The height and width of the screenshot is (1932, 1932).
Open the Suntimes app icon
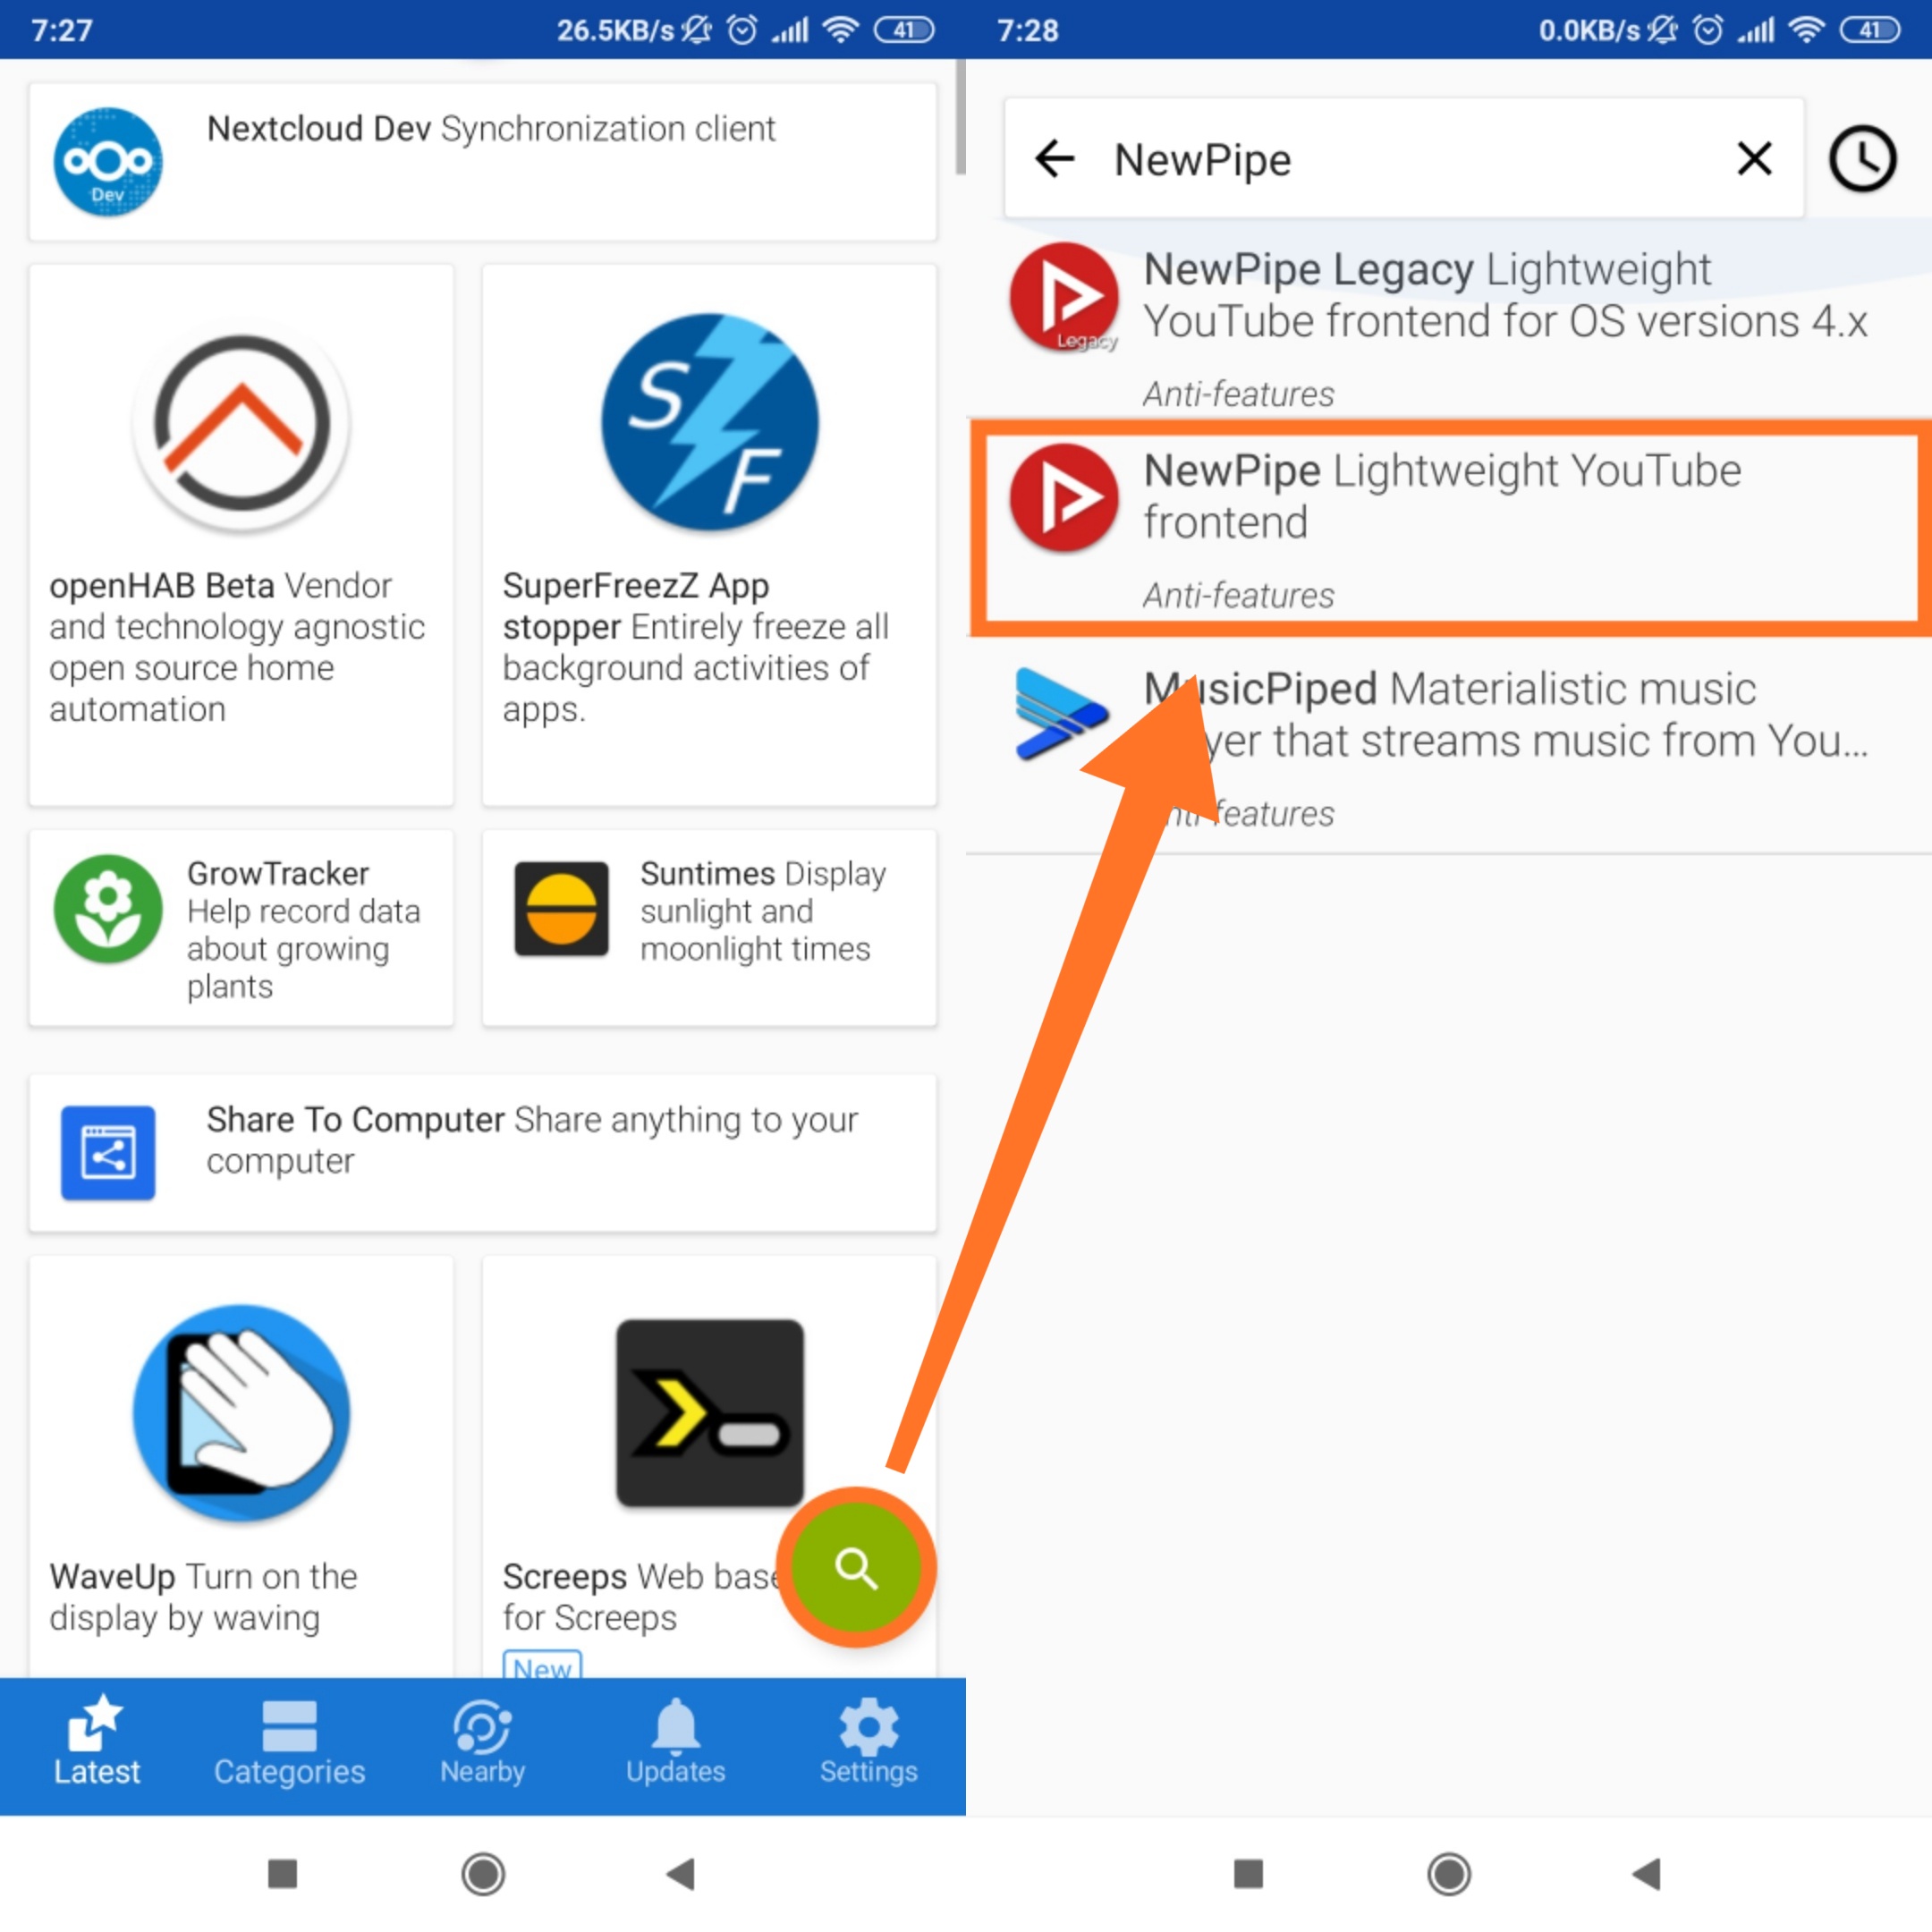pos(561,909)
